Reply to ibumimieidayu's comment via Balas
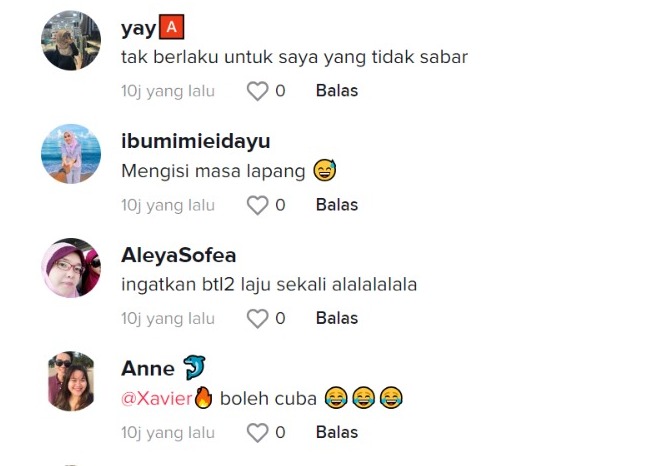This screenshot has height=466, width=652. [337, 205]
